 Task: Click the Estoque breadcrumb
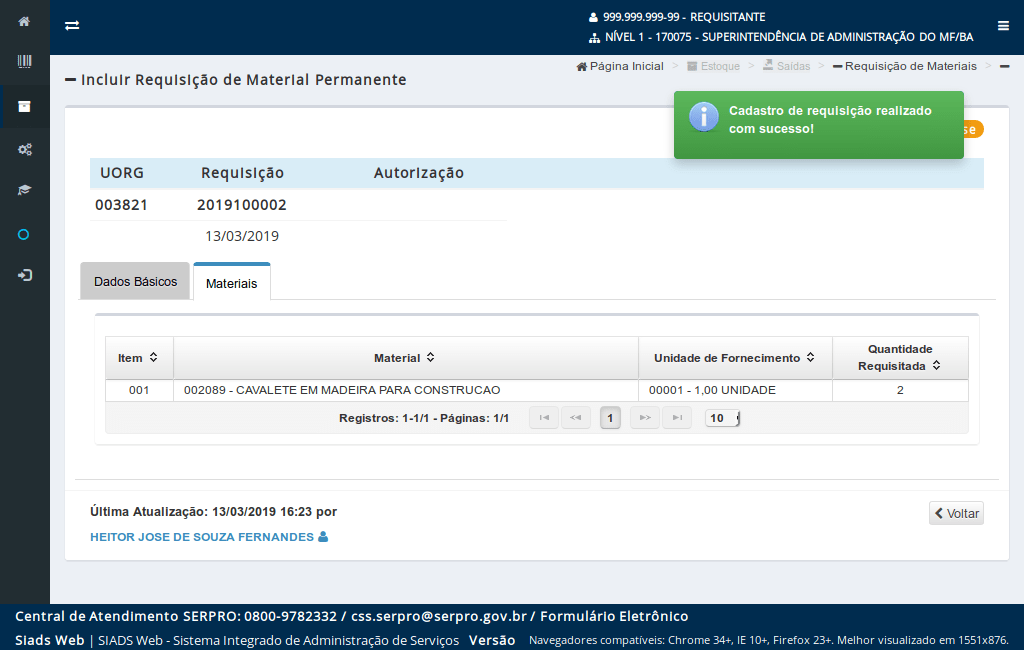[713, 66]
